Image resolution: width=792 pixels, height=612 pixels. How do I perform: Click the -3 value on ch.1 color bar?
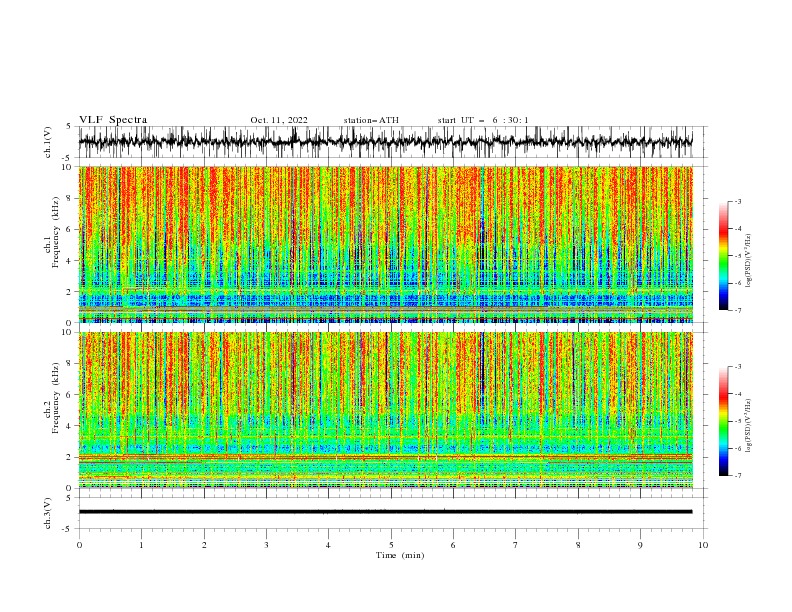(738, 202)
